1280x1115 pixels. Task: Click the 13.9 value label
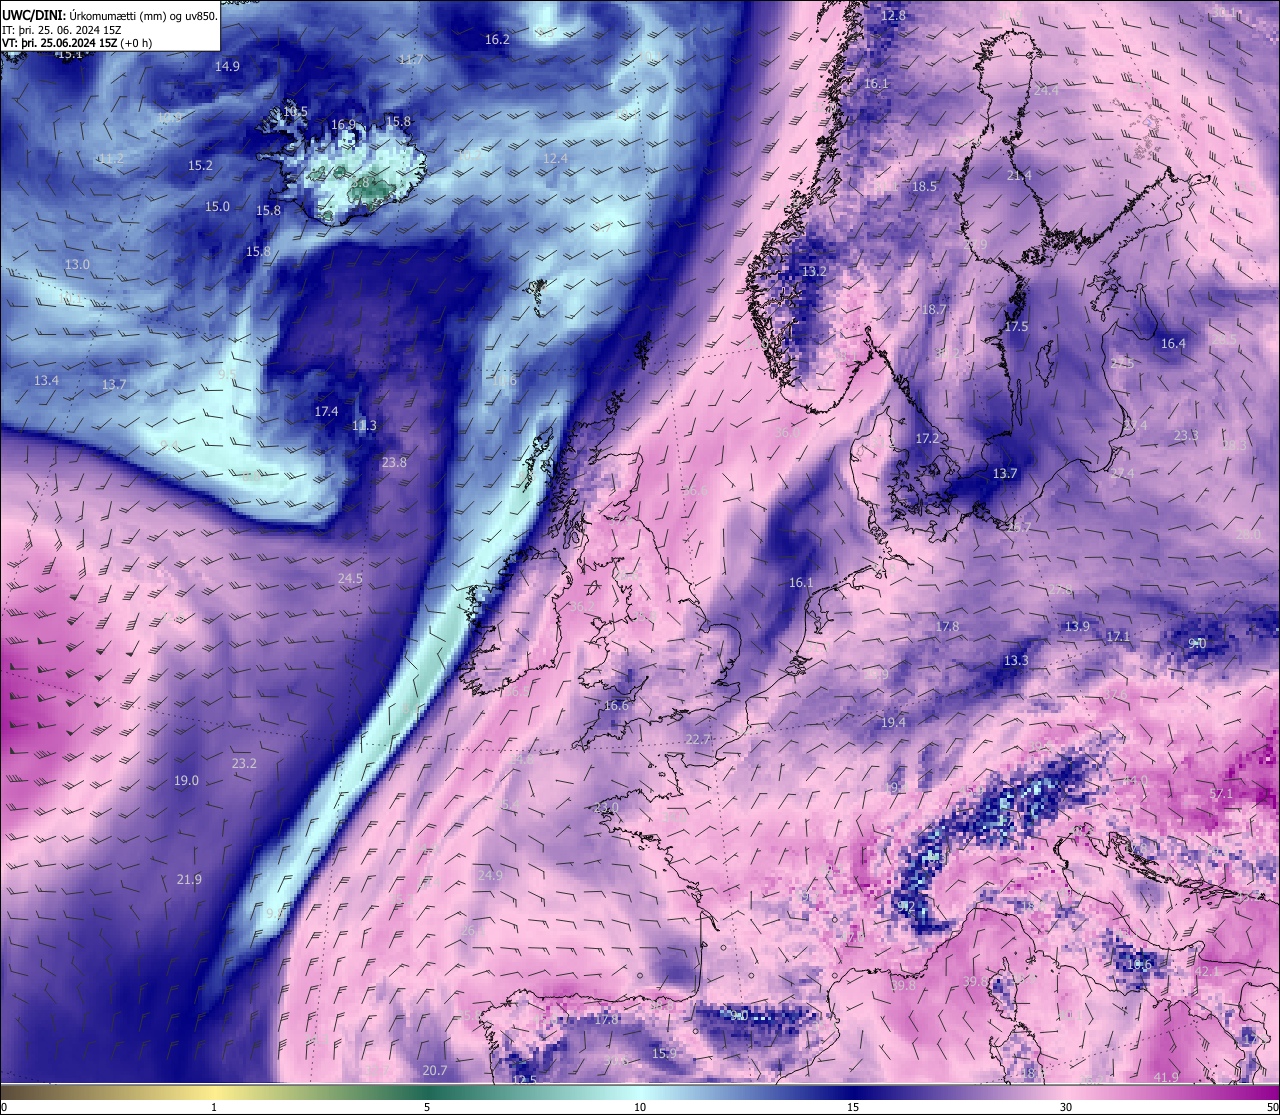tap(1077, 627)
